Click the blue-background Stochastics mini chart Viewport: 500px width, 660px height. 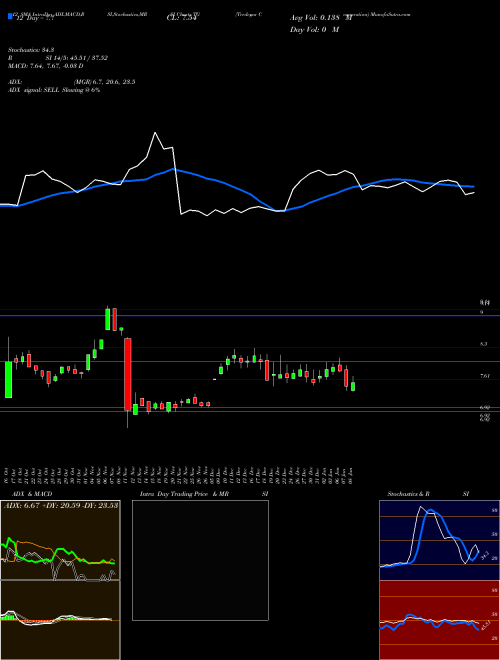pos(439,540)
